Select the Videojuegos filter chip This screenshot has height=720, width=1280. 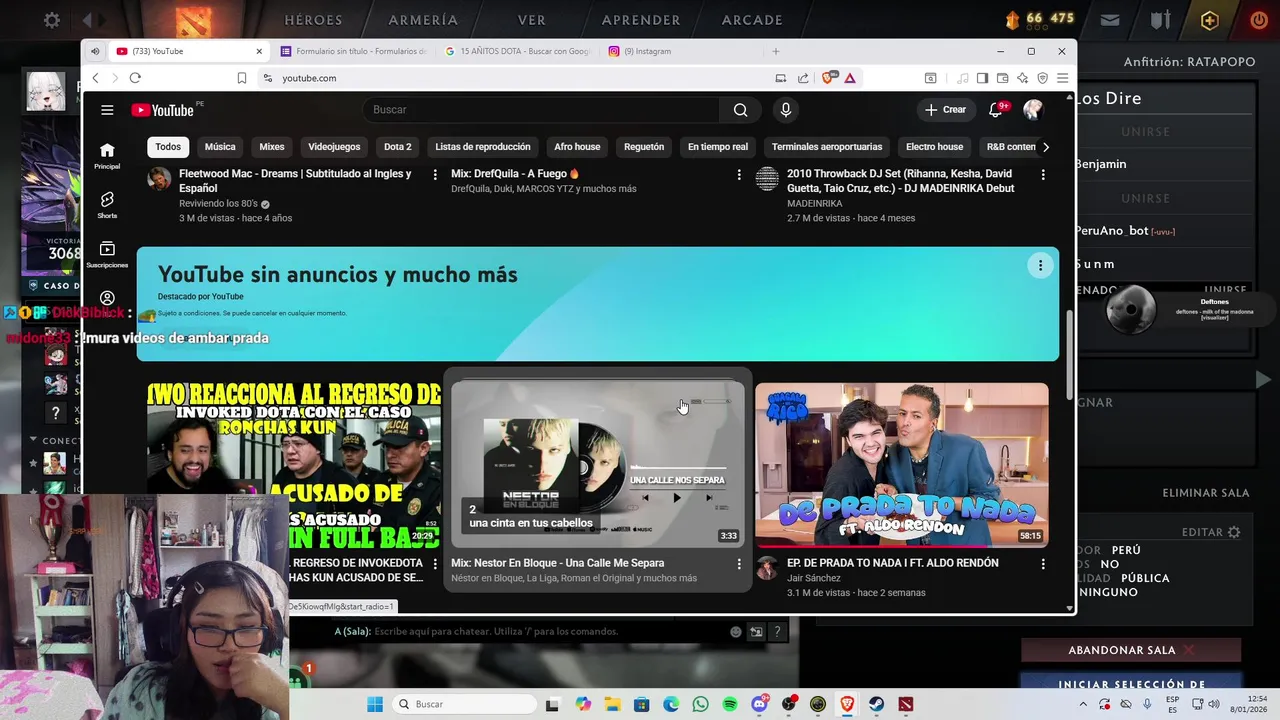334,147
